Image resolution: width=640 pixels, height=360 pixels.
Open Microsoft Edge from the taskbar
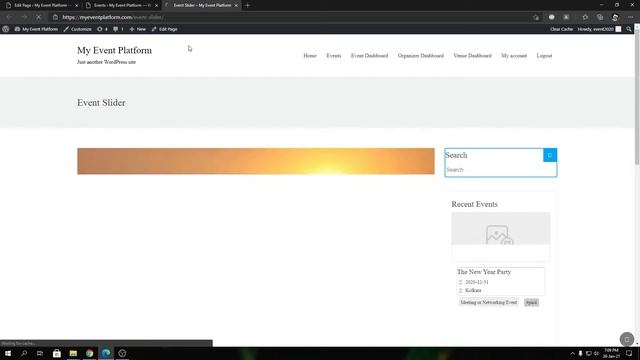coord(106,353)
